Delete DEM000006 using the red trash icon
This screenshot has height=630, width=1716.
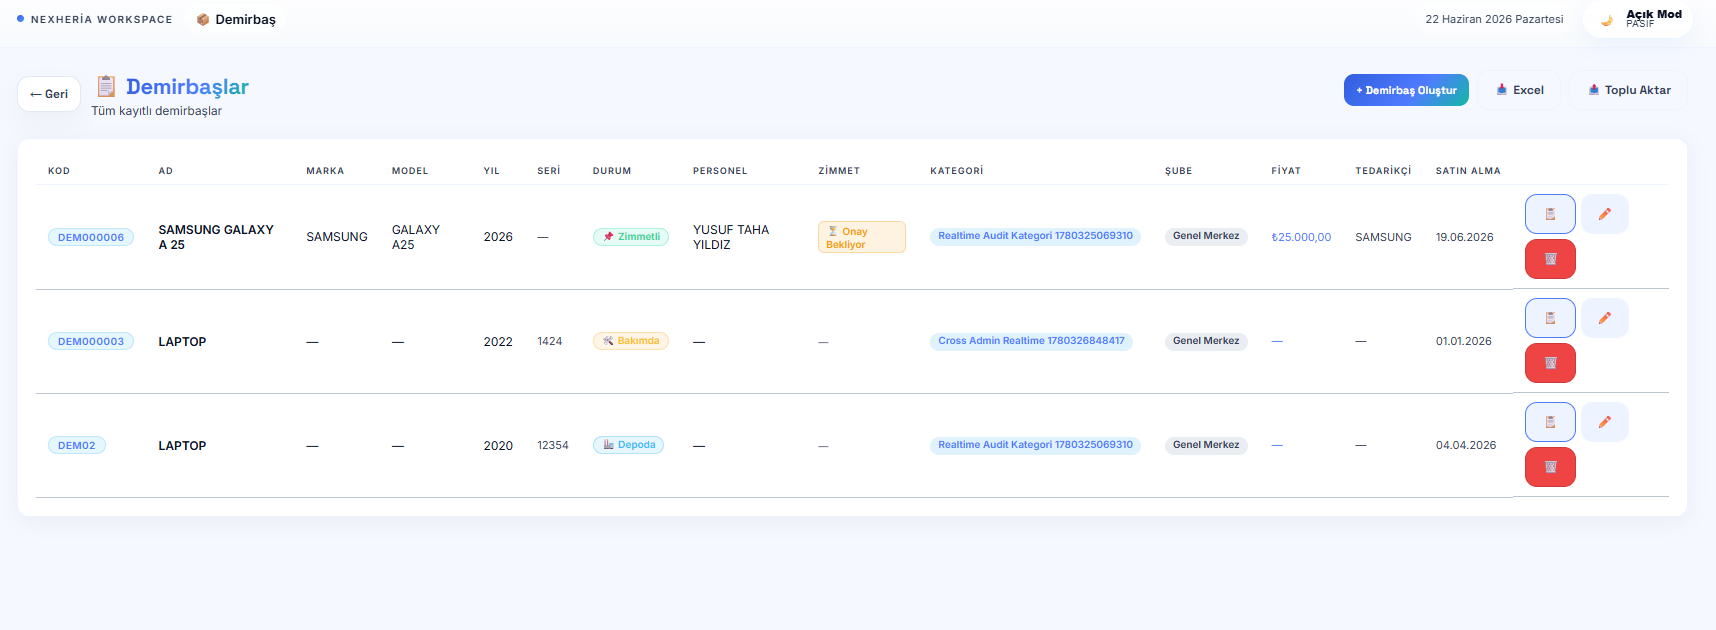(1550, 259)
